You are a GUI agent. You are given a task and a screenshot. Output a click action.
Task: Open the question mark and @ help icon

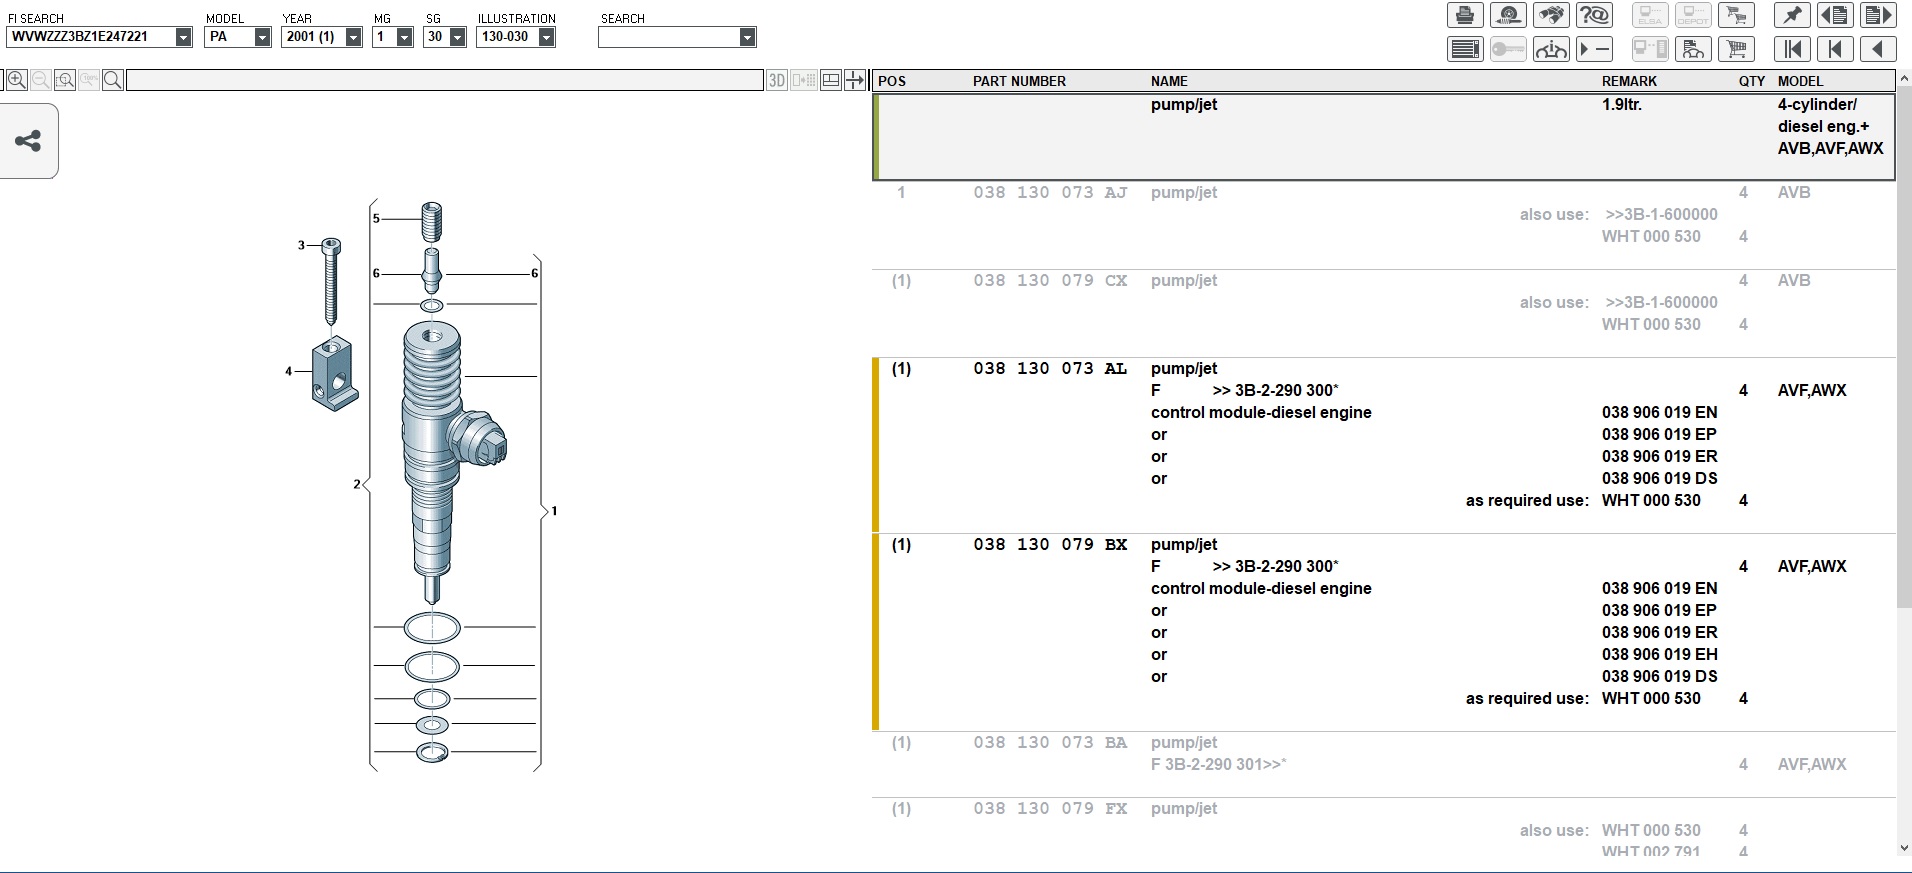[1594, 15]
